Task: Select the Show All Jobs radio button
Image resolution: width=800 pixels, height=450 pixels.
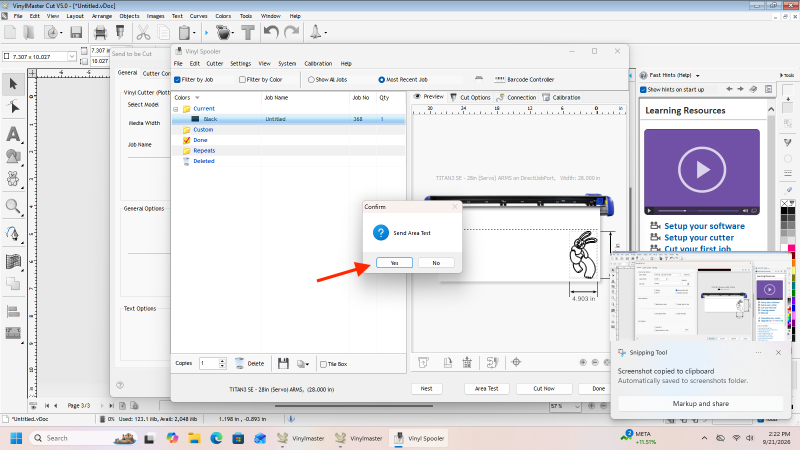Action: click(x=311, y=80)
